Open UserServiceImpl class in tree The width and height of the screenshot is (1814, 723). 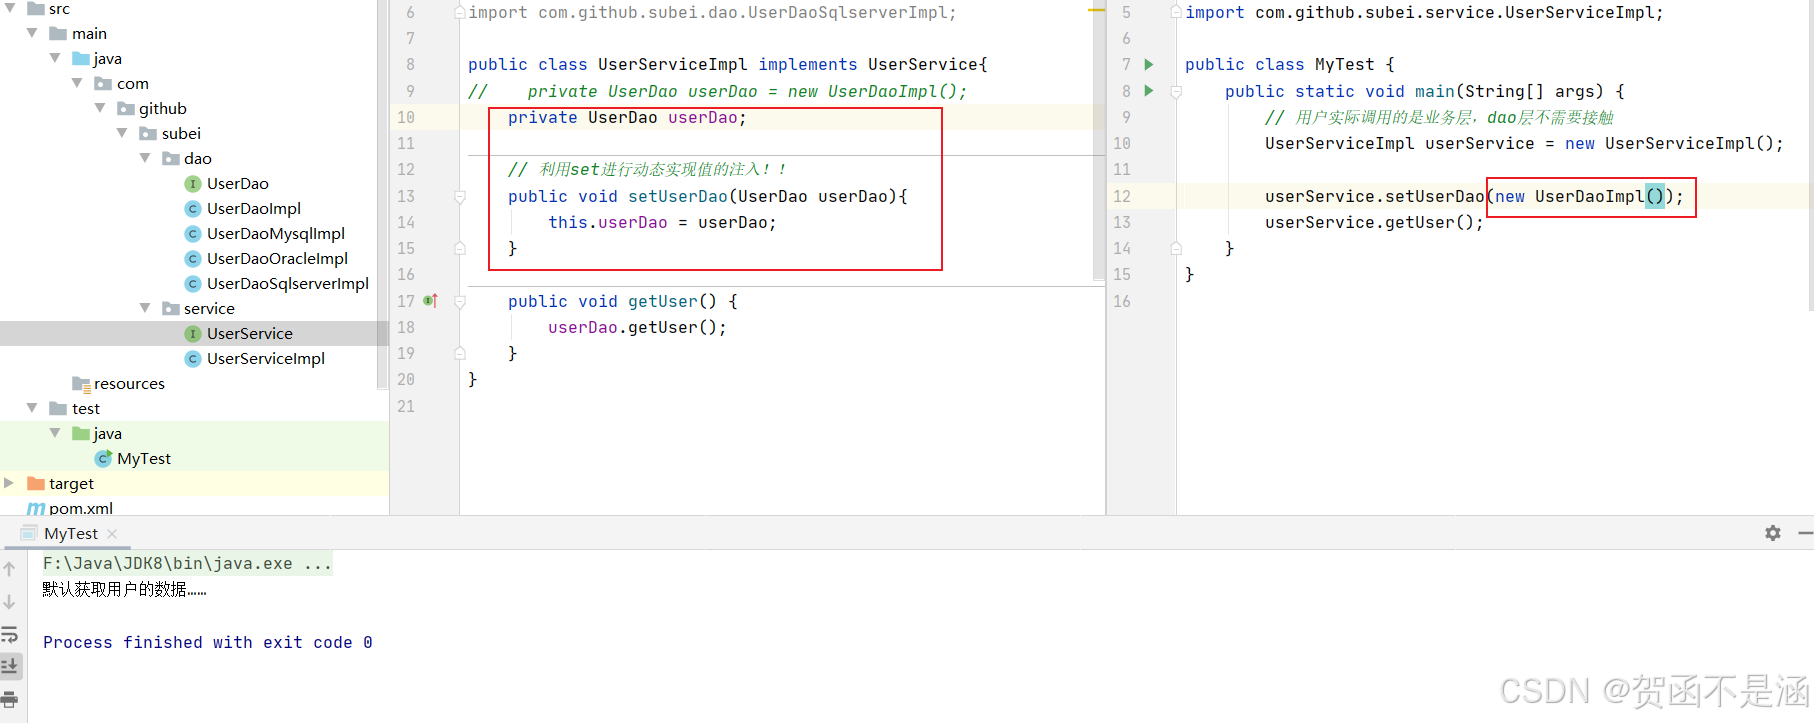(x=265, y=358)
